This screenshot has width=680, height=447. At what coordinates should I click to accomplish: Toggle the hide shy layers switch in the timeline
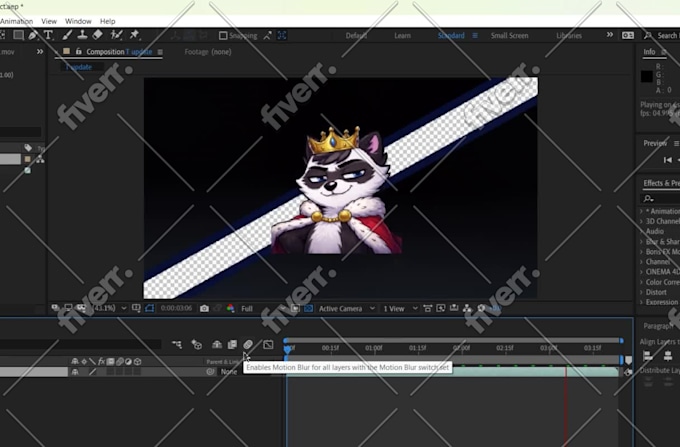217,345
